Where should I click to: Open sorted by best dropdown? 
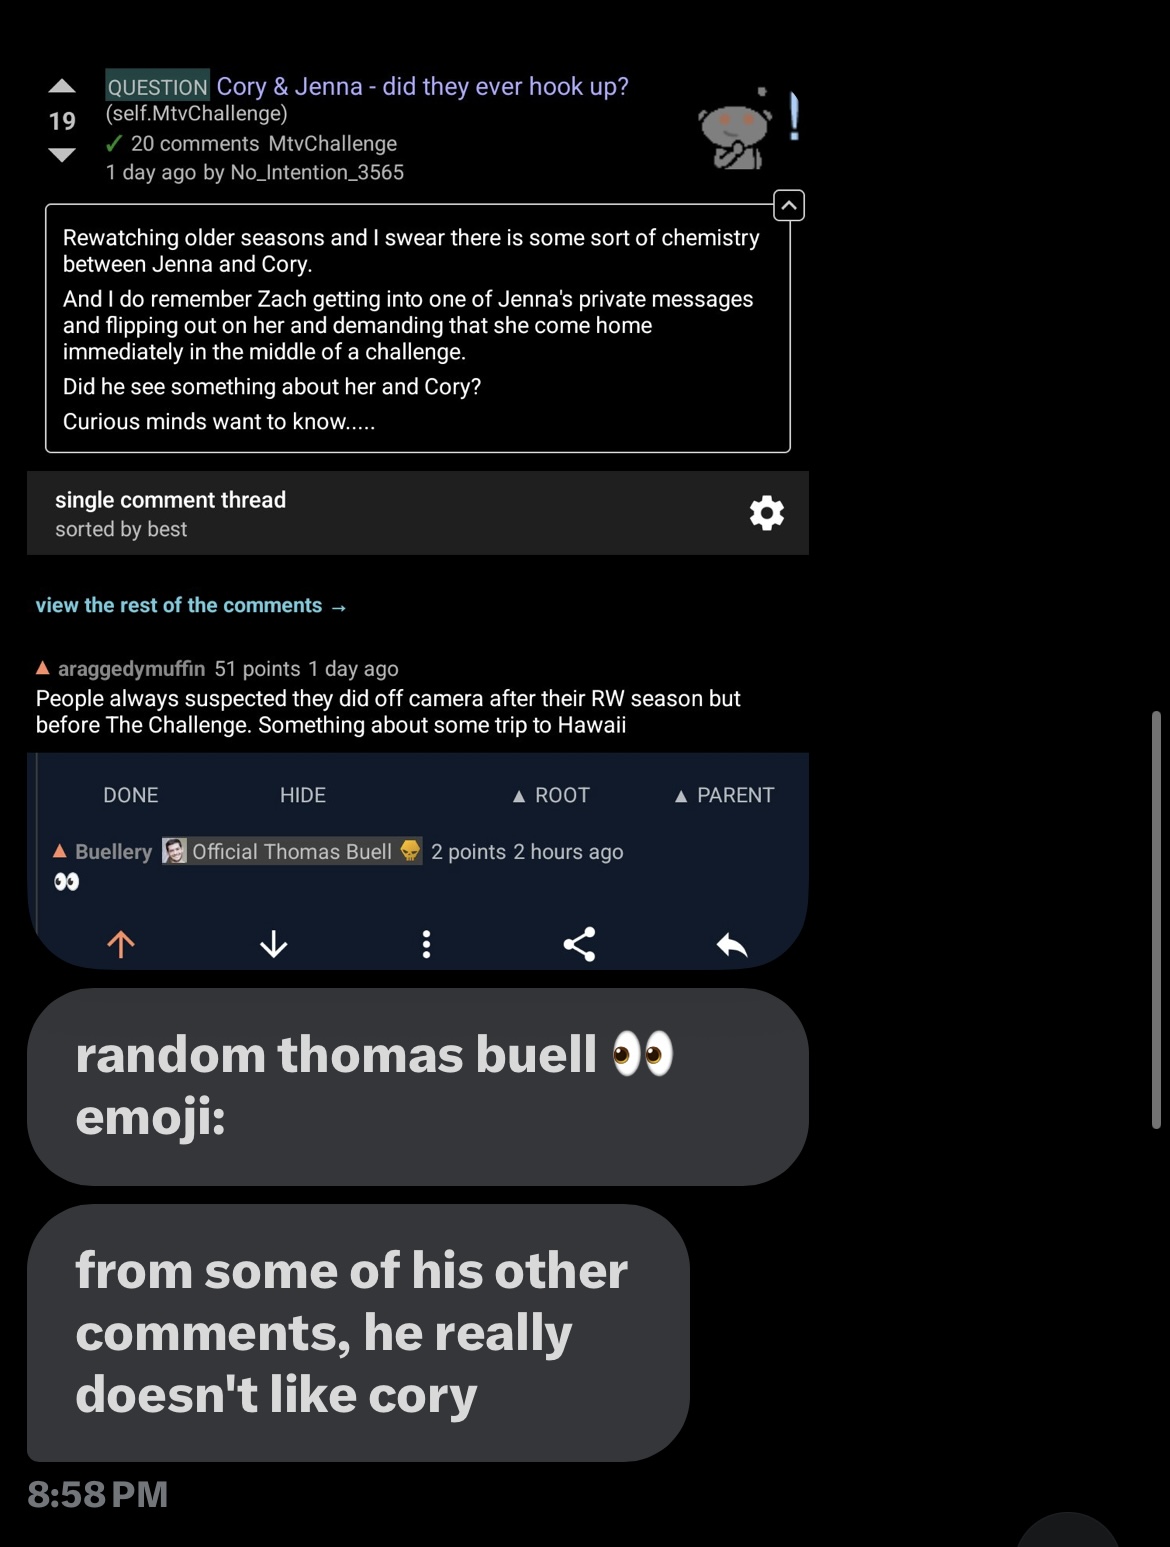click(121, 529)
